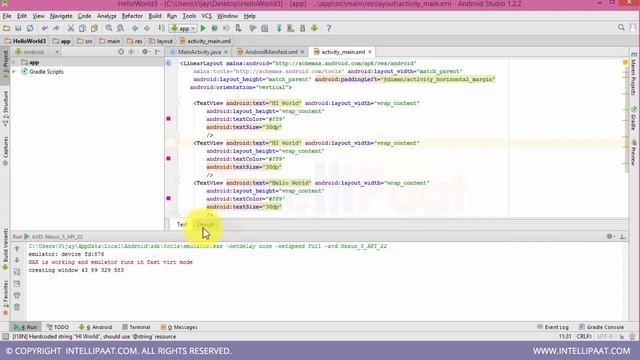
Task: Open the Terminal tool window
Action: coord(136,327)
